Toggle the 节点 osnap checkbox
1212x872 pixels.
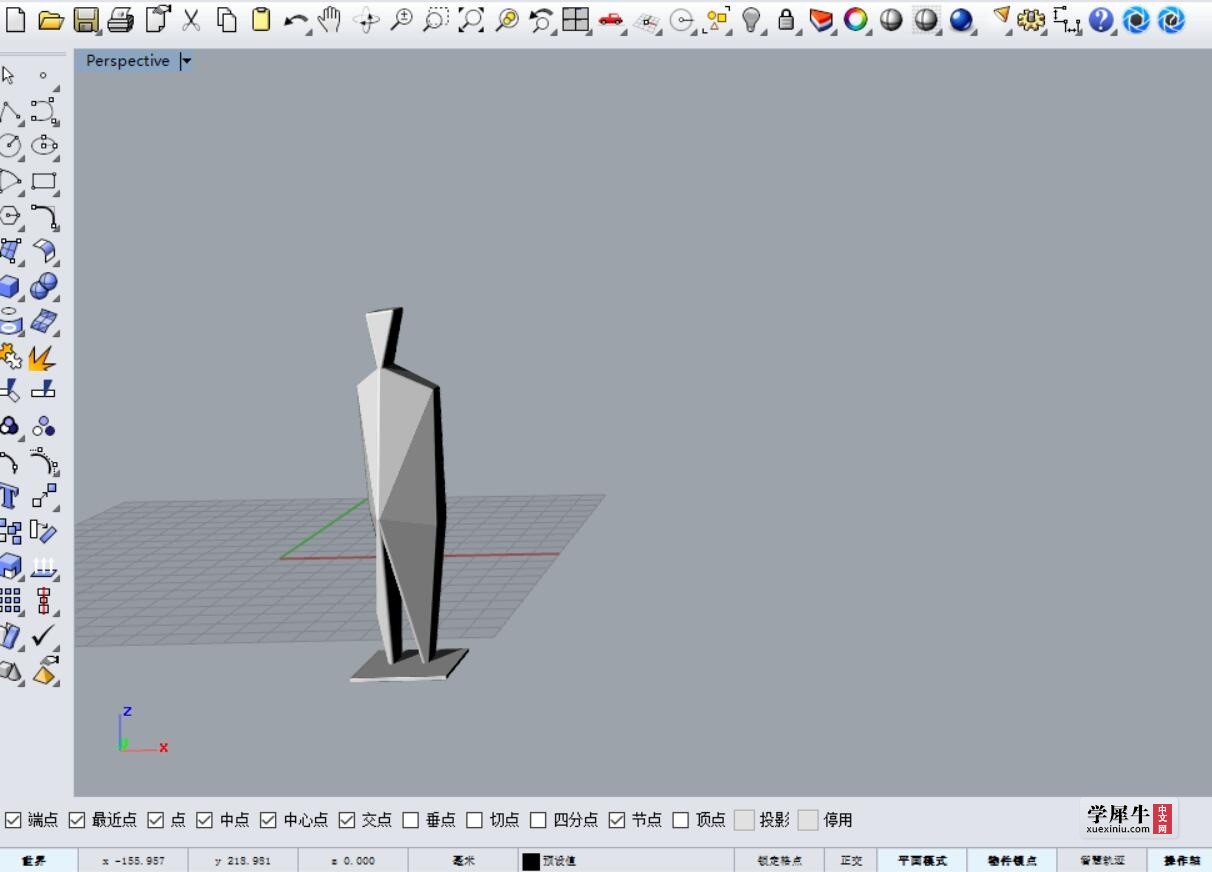[617, 820]
